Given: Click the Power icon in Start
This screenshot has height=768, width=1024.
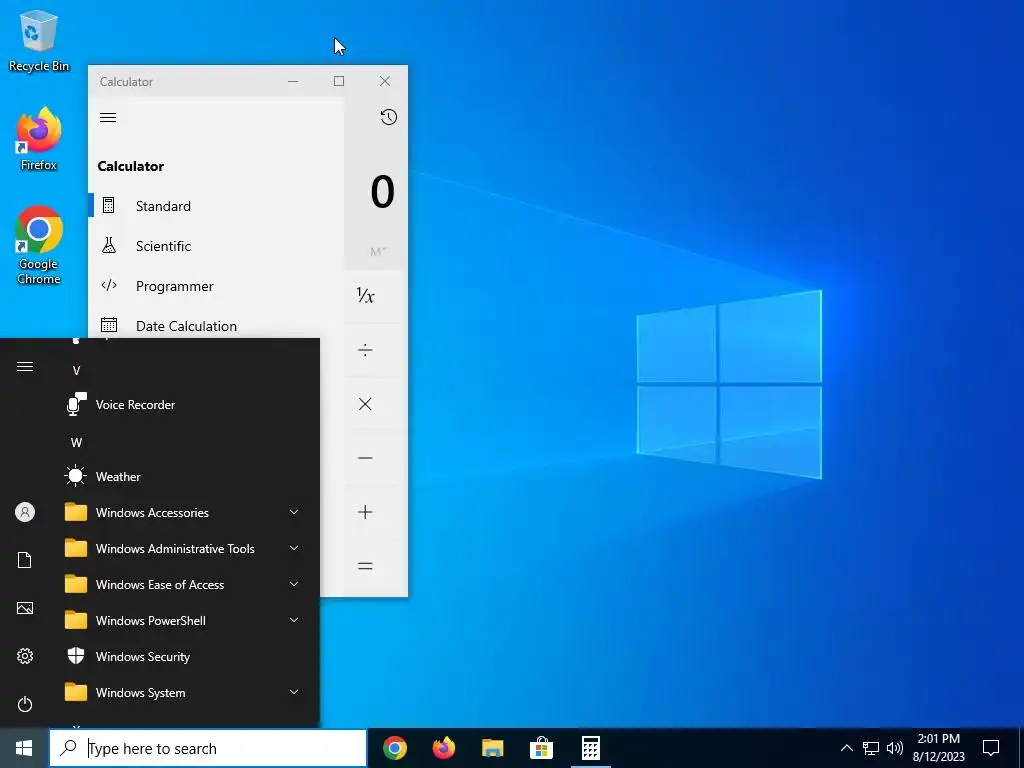Looking at the screenshot, I should pyautogui.click(x=25, y=704).
